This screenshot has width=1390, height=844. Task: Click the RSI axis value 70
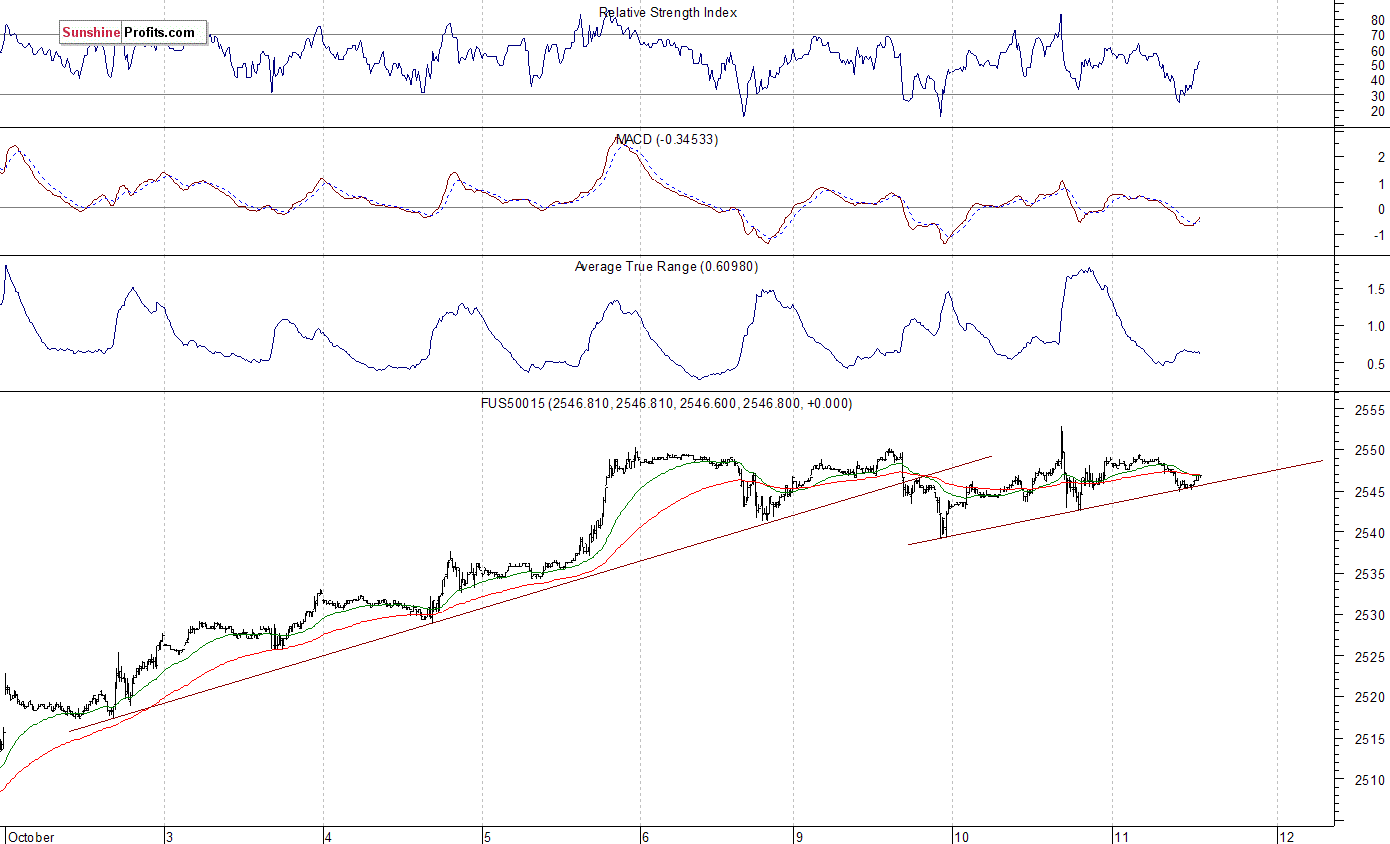pyautogui.click(x=1378, y=35)
